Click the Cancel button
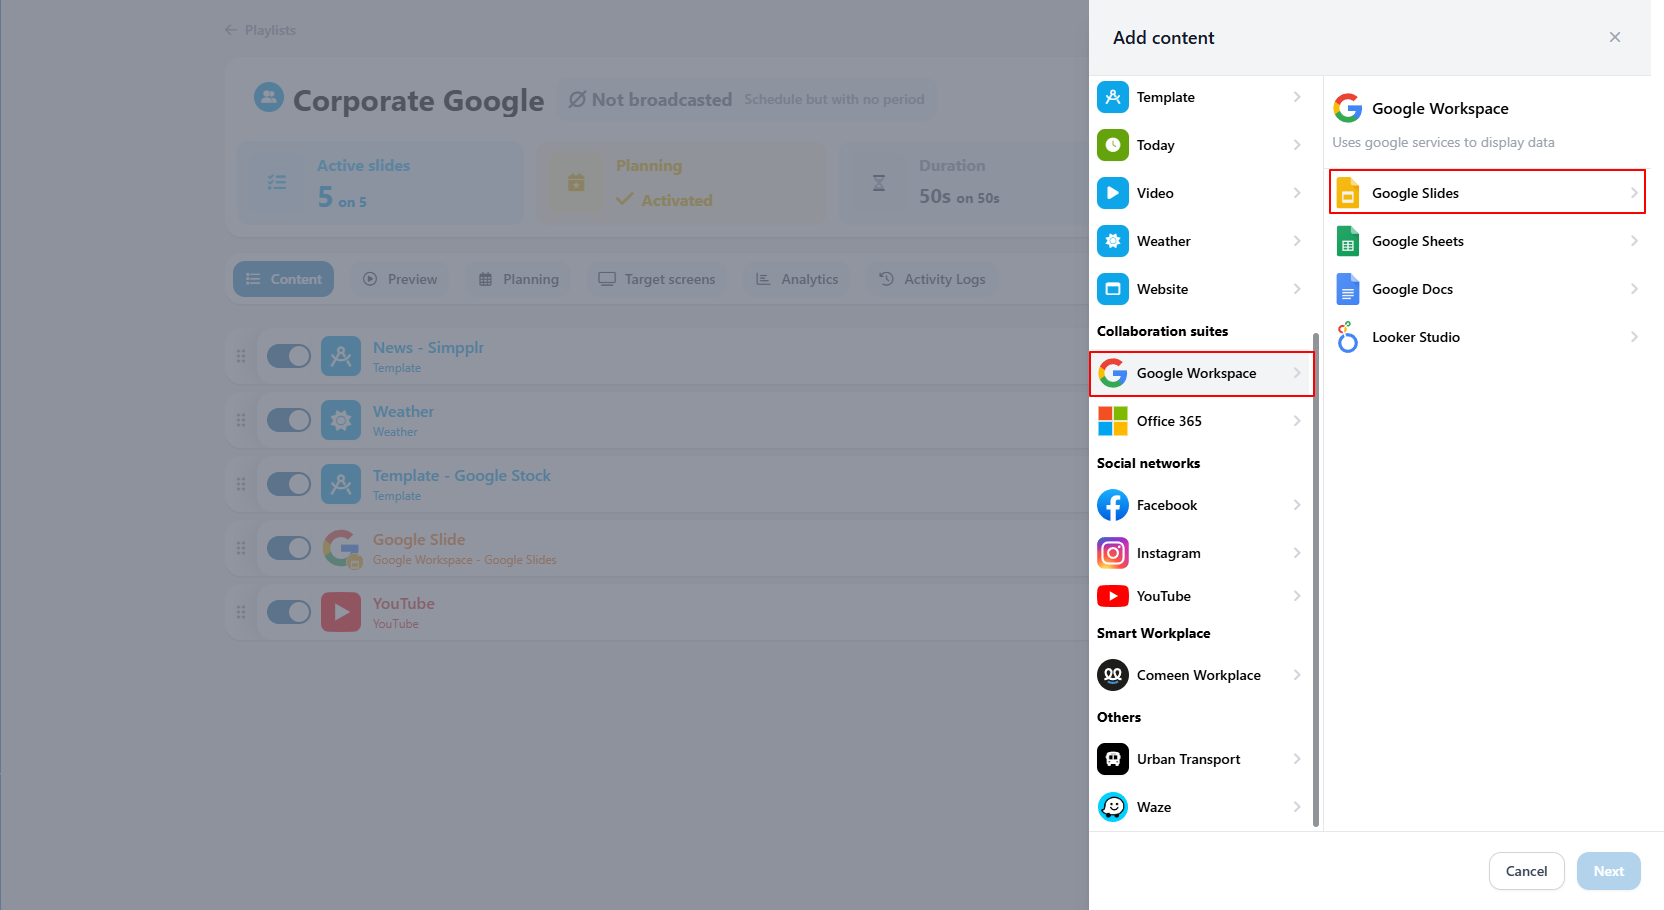 point(1526,871)
